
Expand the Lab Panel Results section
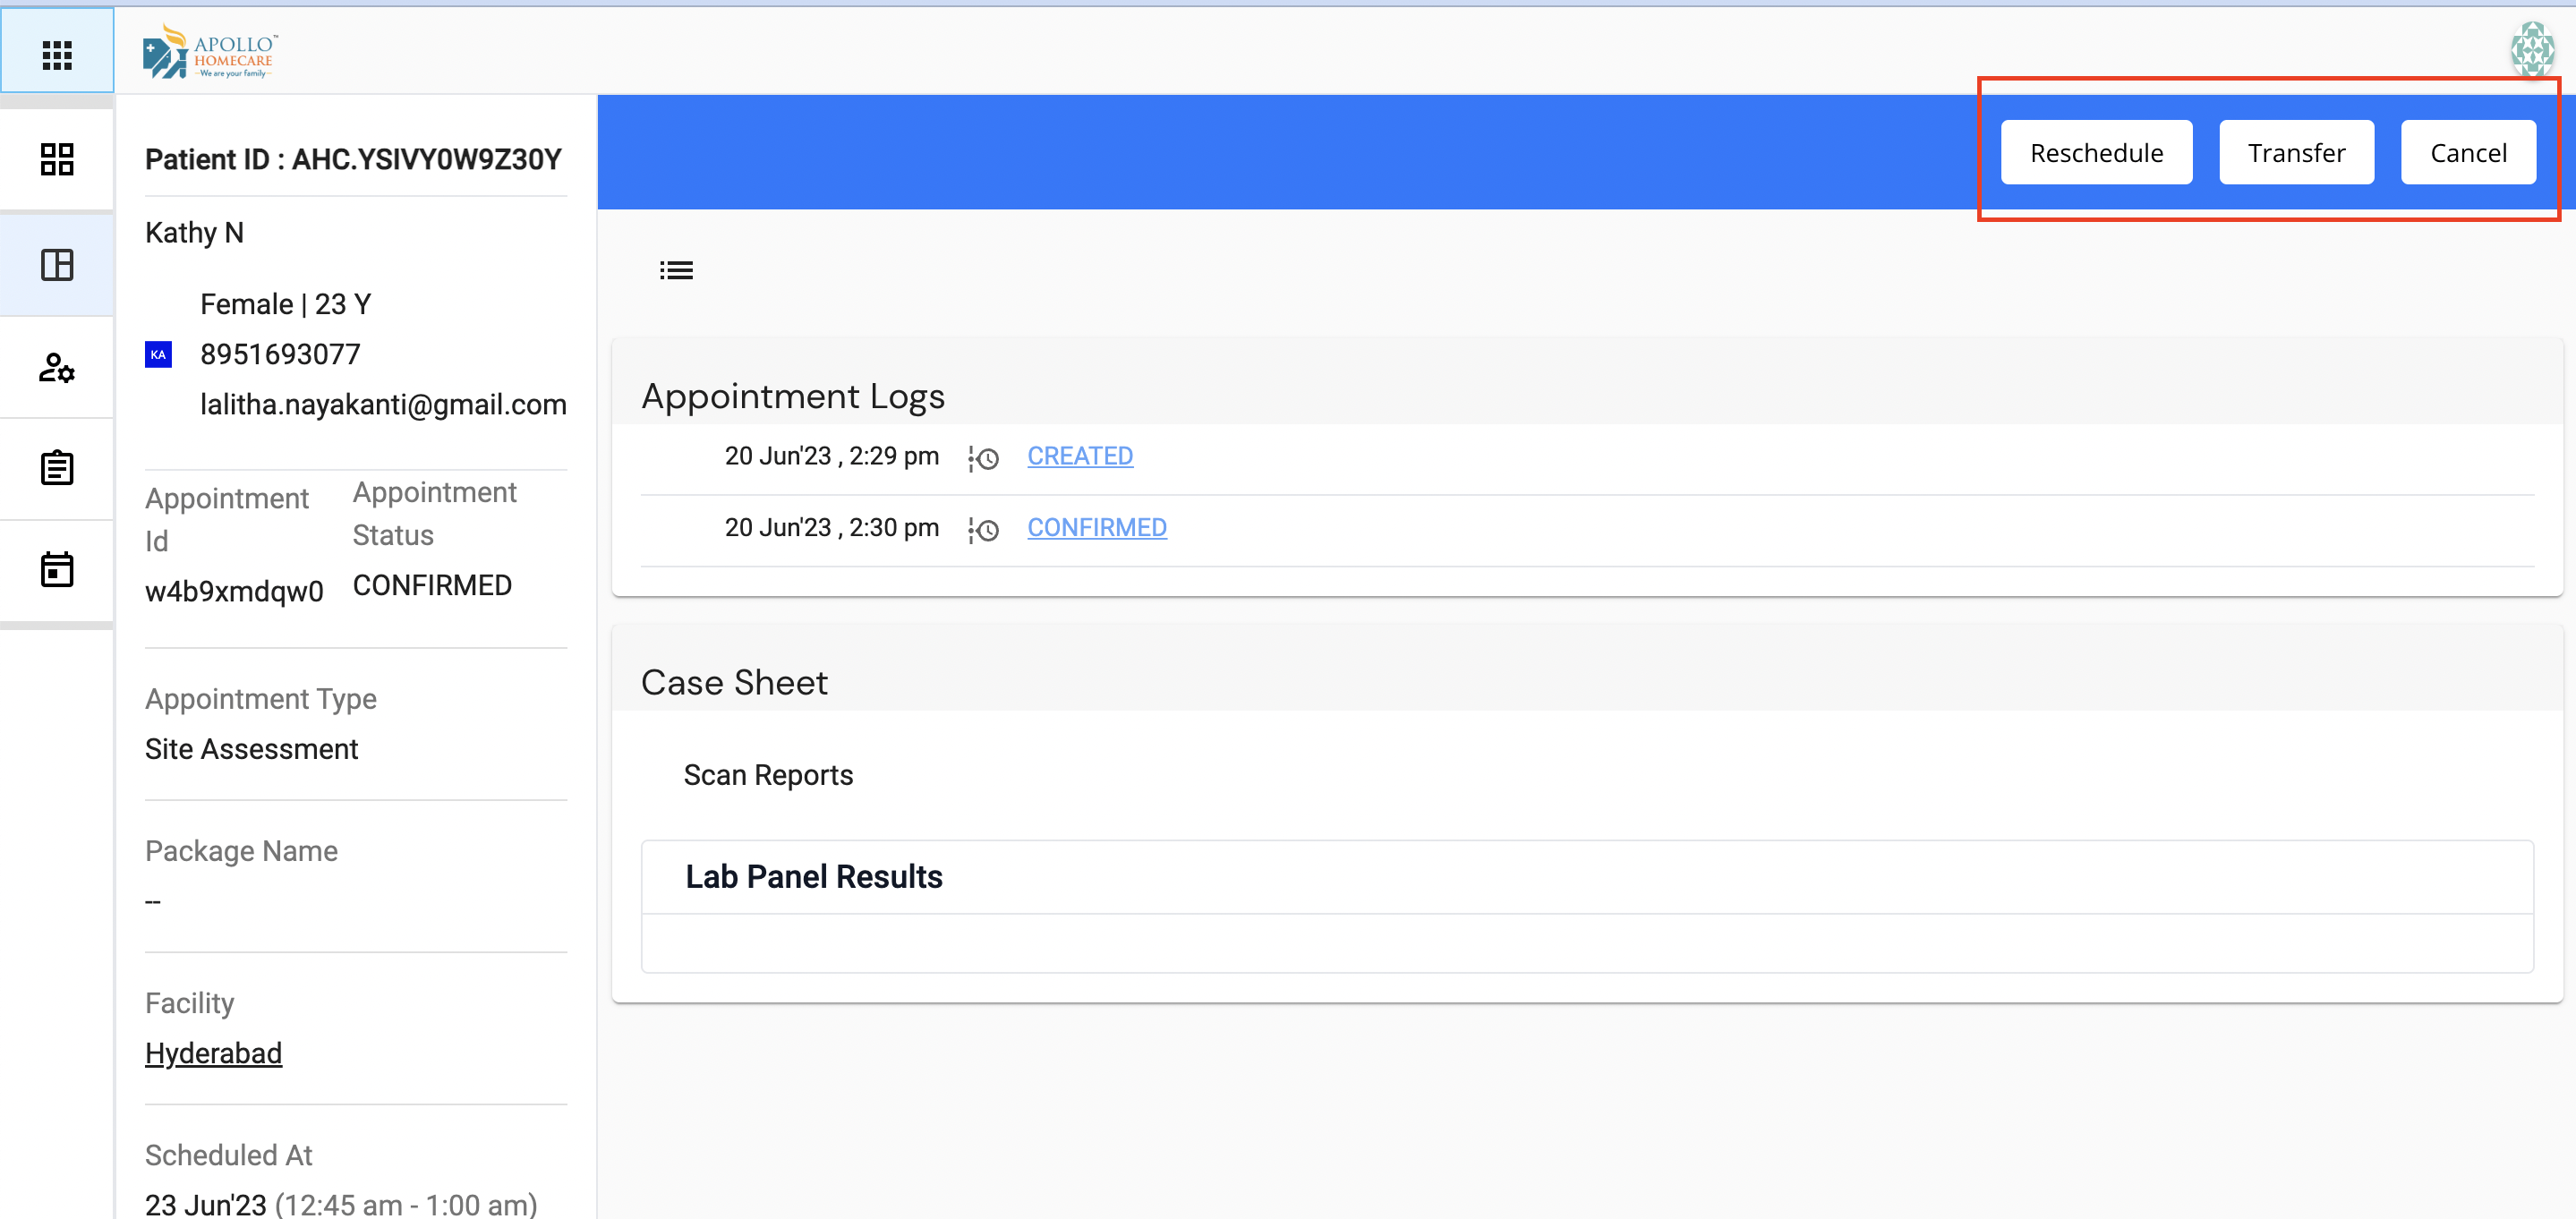(x=814, y=877)
